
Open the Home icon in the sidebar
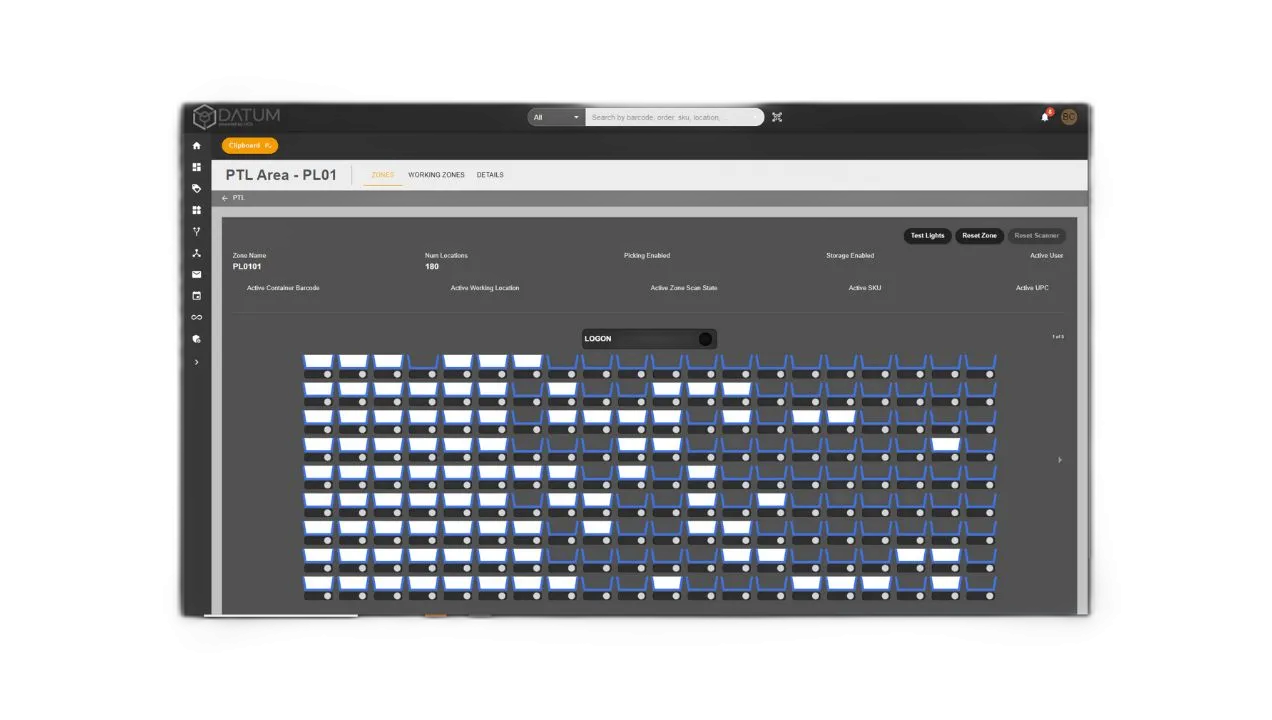click(x=196, y=146)
